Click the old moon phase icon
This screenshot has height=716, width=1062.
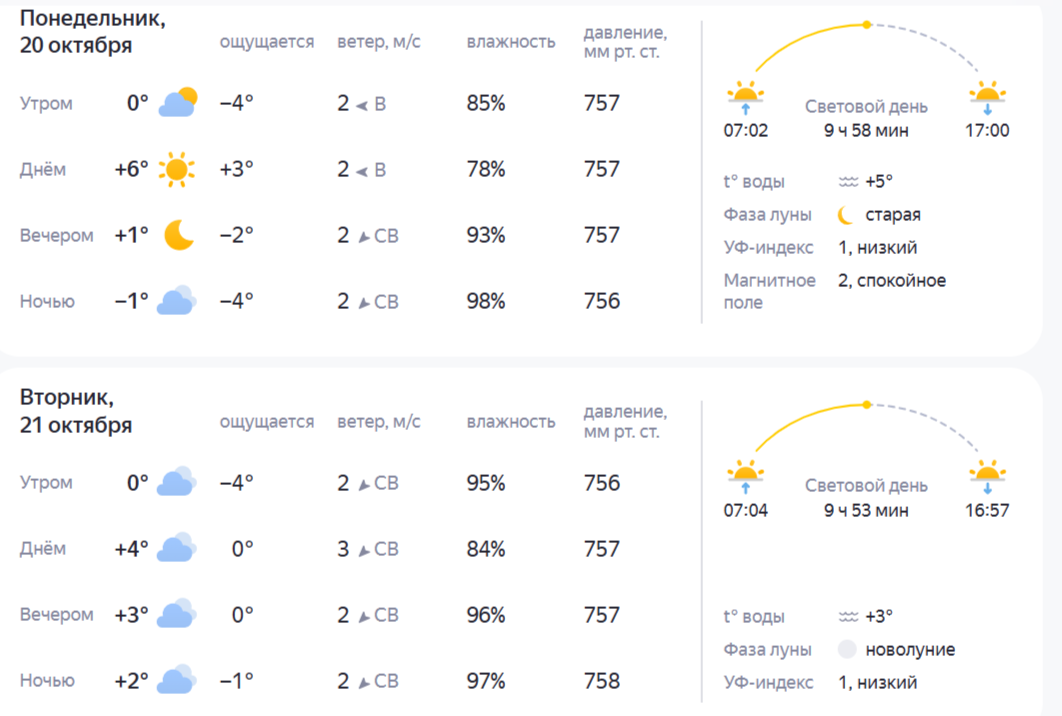point(847,215)
